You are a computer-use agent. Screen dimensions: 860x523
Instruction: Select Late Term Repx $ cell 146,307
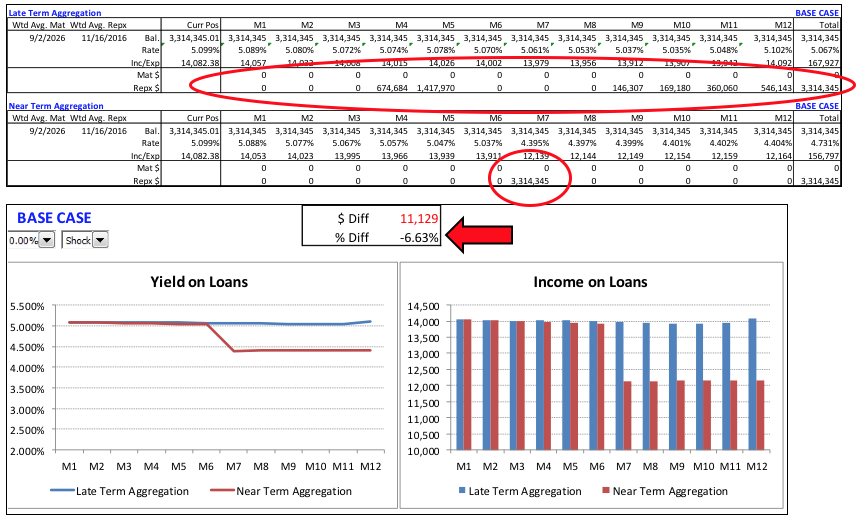(x=627, y=88)
